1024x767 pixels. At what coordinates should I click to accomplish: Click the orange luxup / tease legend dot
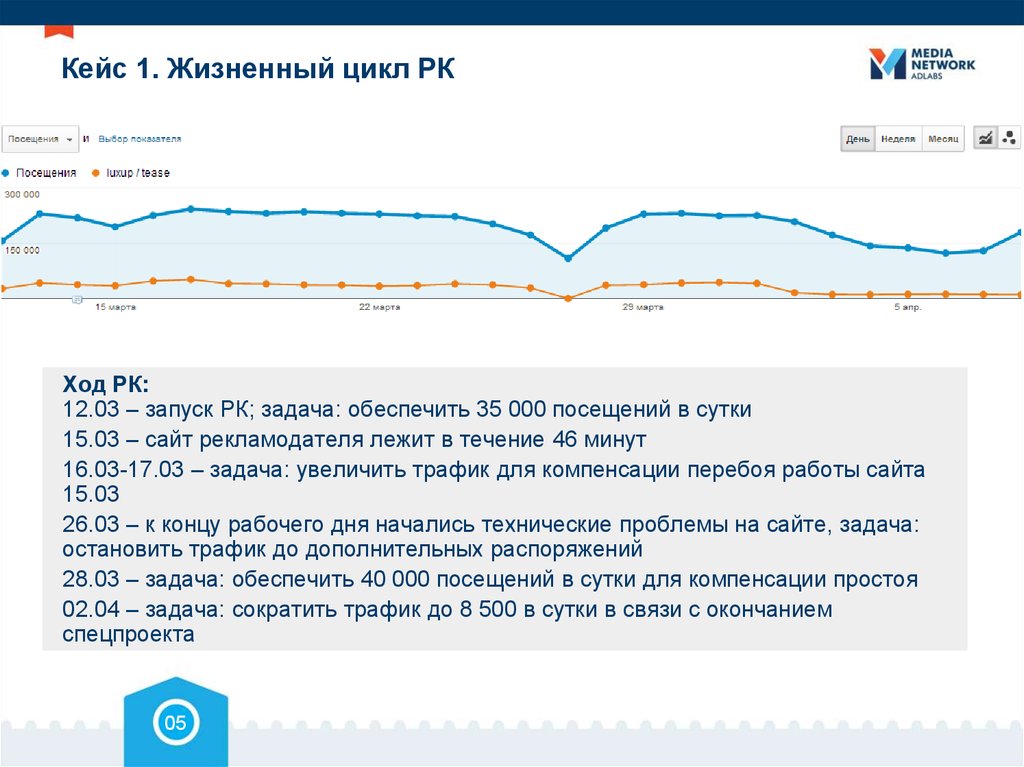[x=97, y=172]
